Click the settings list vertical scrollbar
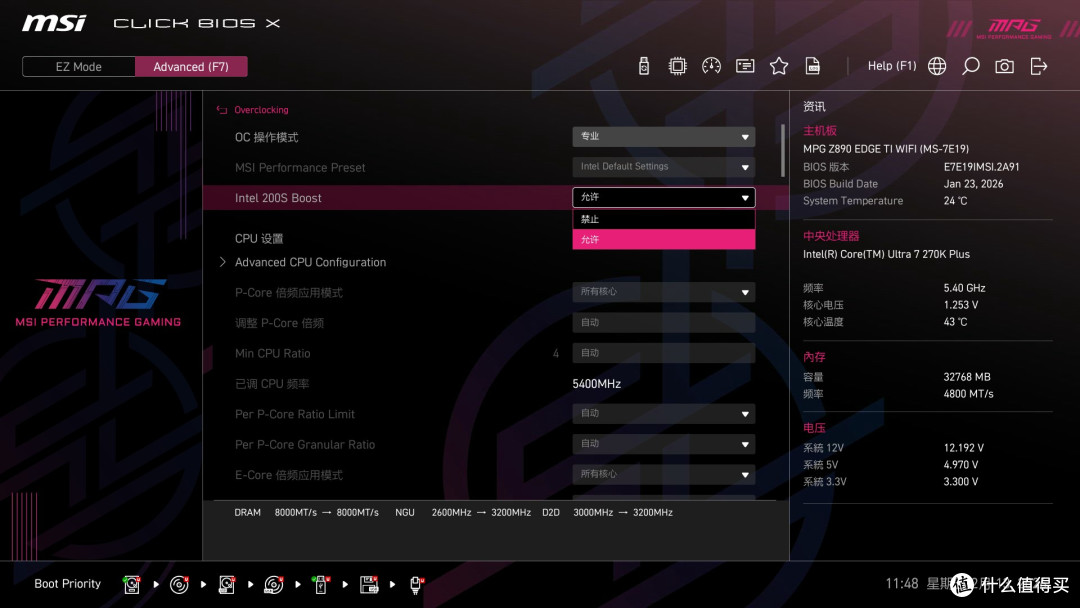 pos(782,150)
